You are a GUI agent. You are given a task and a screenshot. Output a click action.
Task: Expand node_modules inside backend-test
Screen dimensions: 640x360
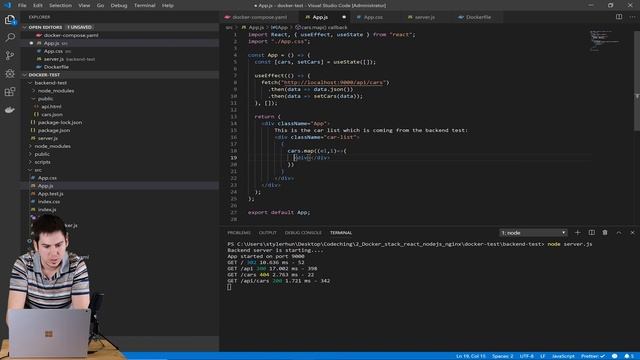click(x=34, y=91)
